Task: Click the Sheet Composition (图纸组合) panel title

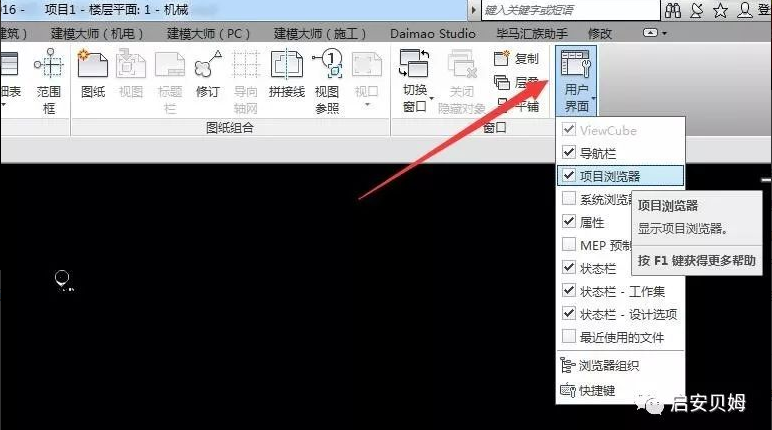Action: point(230,128)
